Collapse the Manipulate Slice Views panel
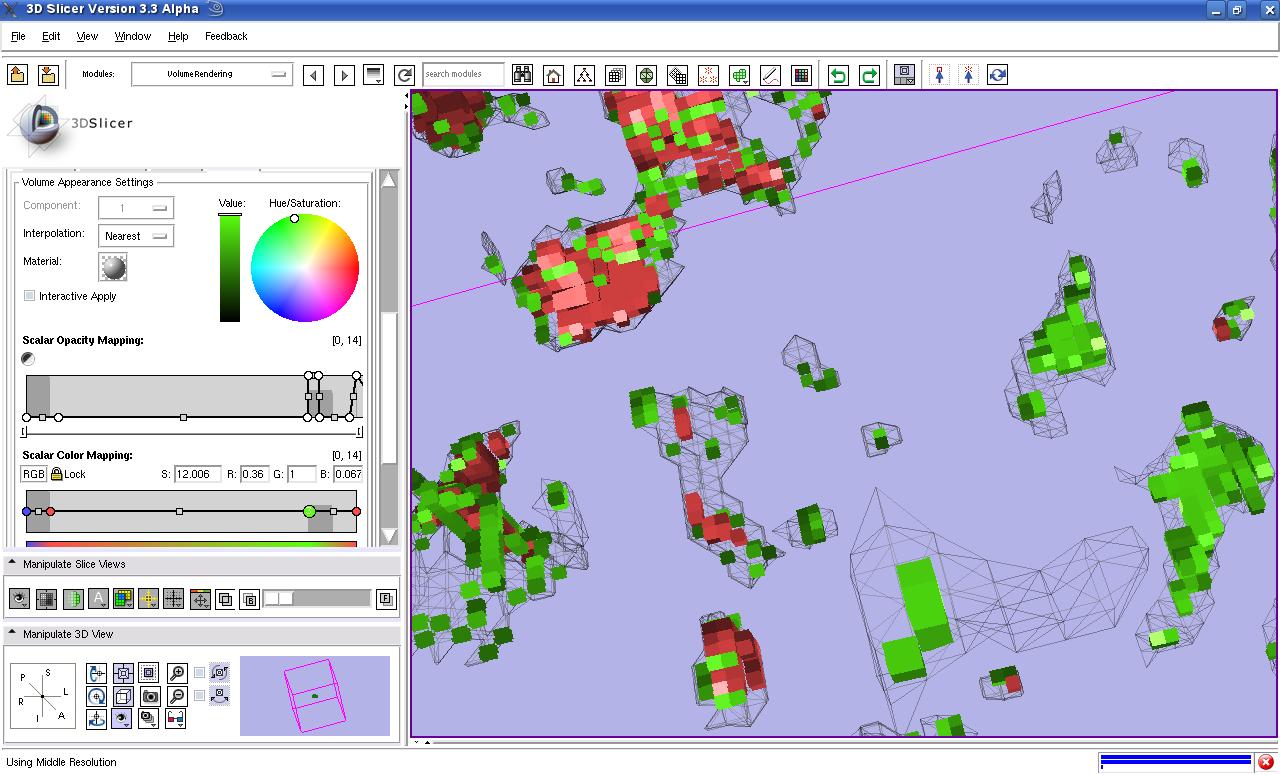 click(13, 564)
